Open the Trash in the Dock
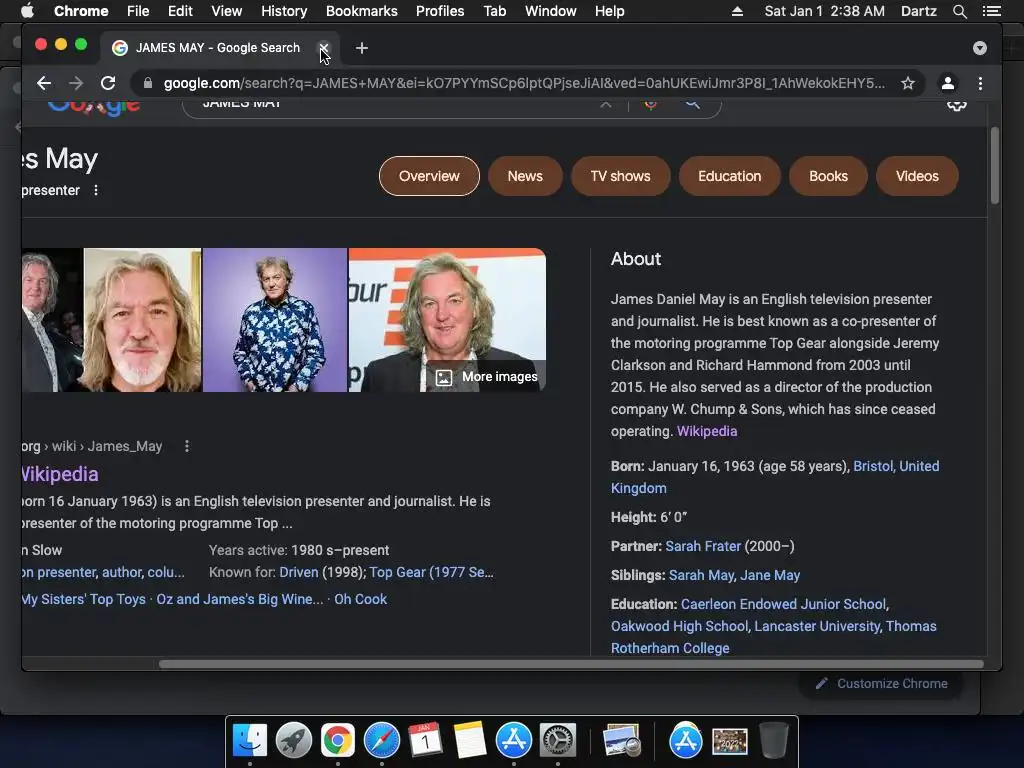Screen dimensions: 1024x768 click(x=774, y=740)
